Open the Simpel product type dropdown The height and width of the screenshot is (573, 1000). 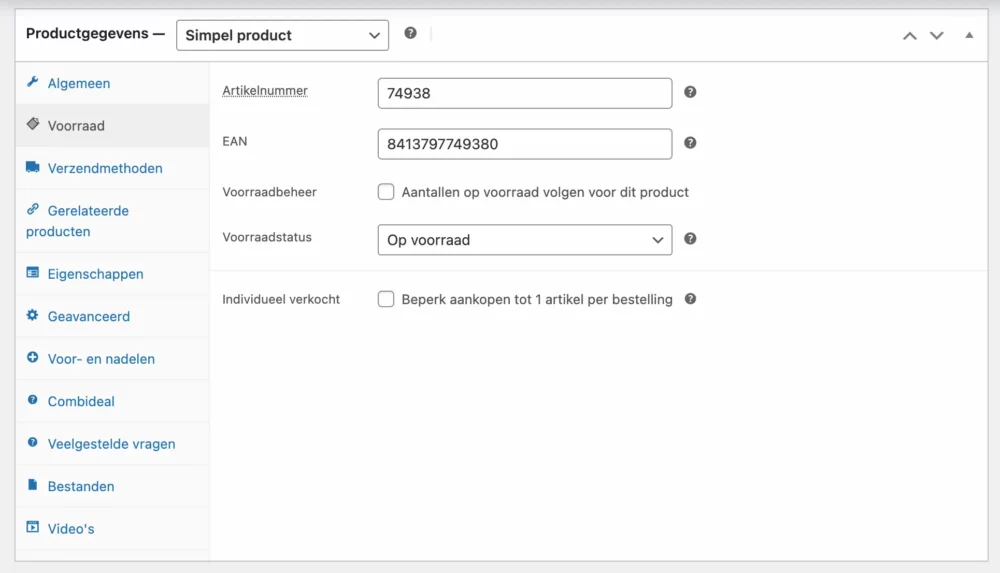(283, 35)
